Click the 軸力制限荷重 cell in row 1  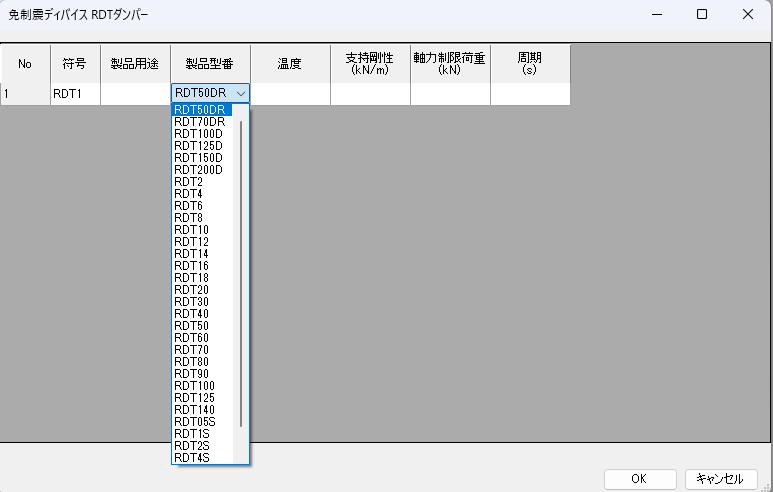pos(450,94)
